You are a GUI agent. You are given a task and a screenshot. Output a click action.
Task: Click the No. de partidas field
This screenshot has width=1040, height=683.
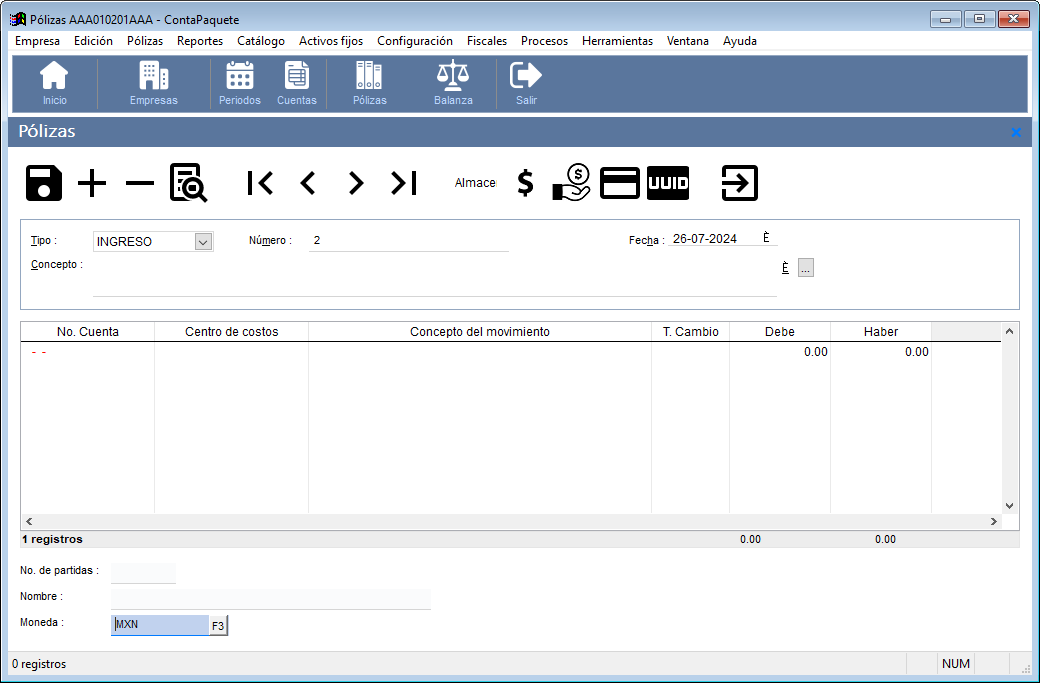click(x=143, y=572)
